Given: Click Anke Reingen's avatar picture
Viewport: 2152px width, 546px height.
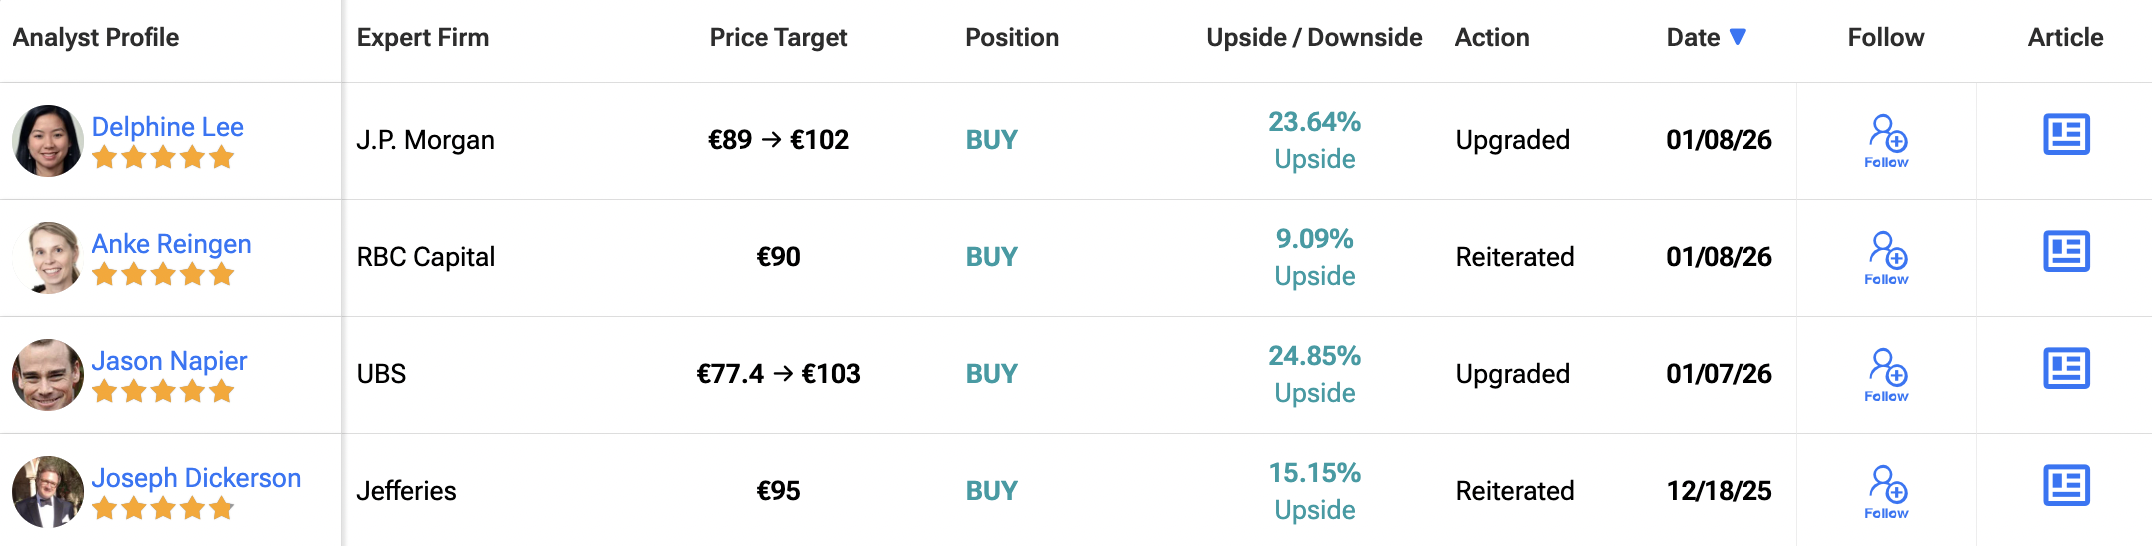Looking at the screenshot, I should click(47, 258).
